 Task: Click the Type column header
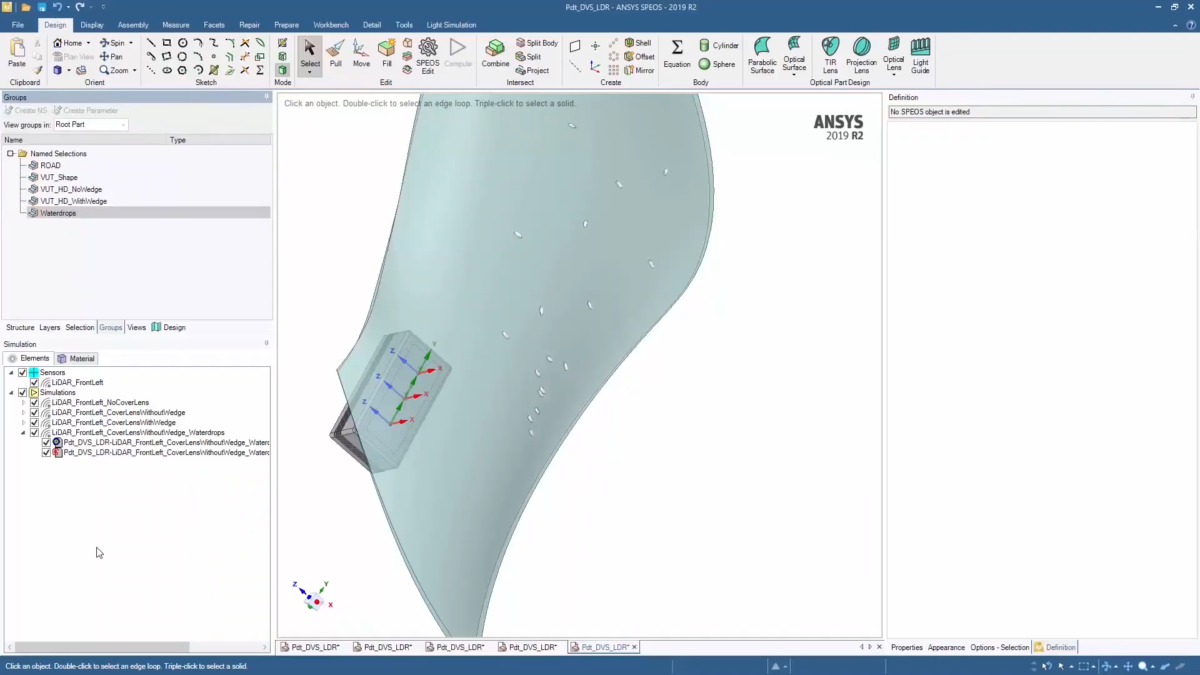178,140
